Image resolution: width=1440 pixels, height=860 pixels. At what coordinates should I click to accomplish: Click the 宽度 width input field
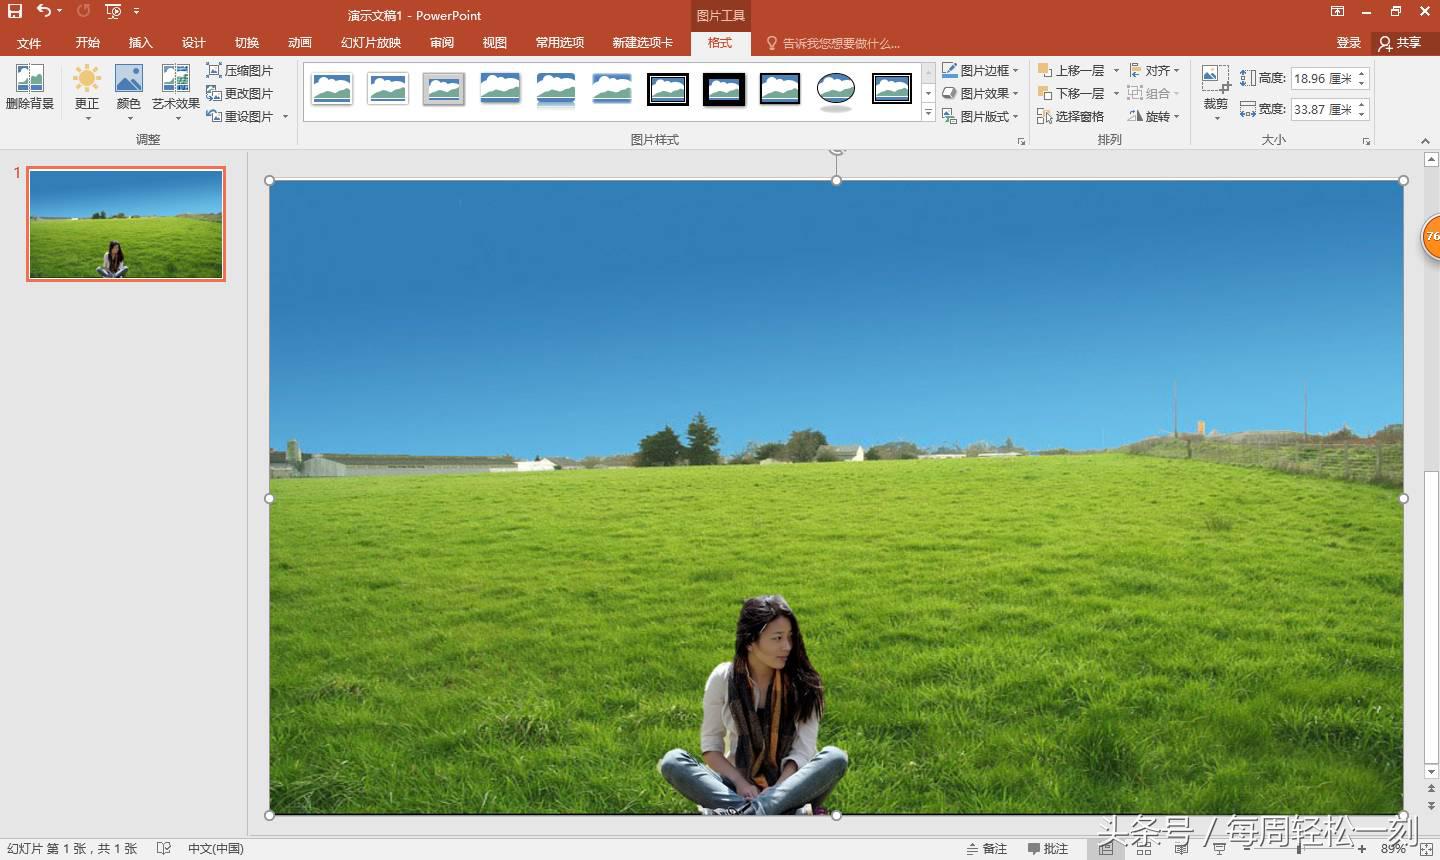[1323, 109]
